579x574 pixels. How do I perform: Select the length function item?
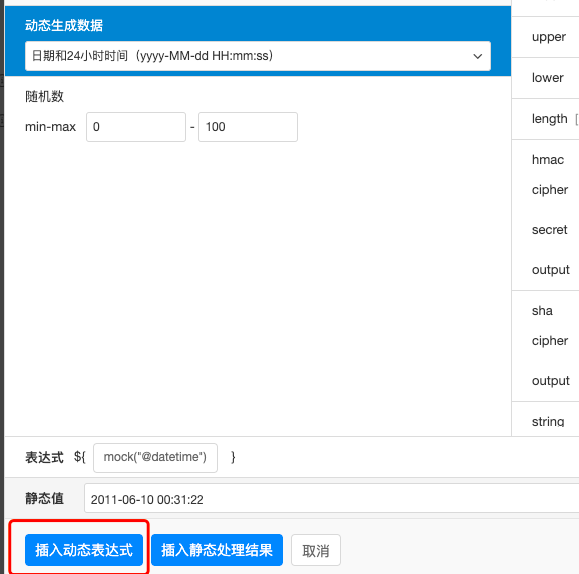549,119
